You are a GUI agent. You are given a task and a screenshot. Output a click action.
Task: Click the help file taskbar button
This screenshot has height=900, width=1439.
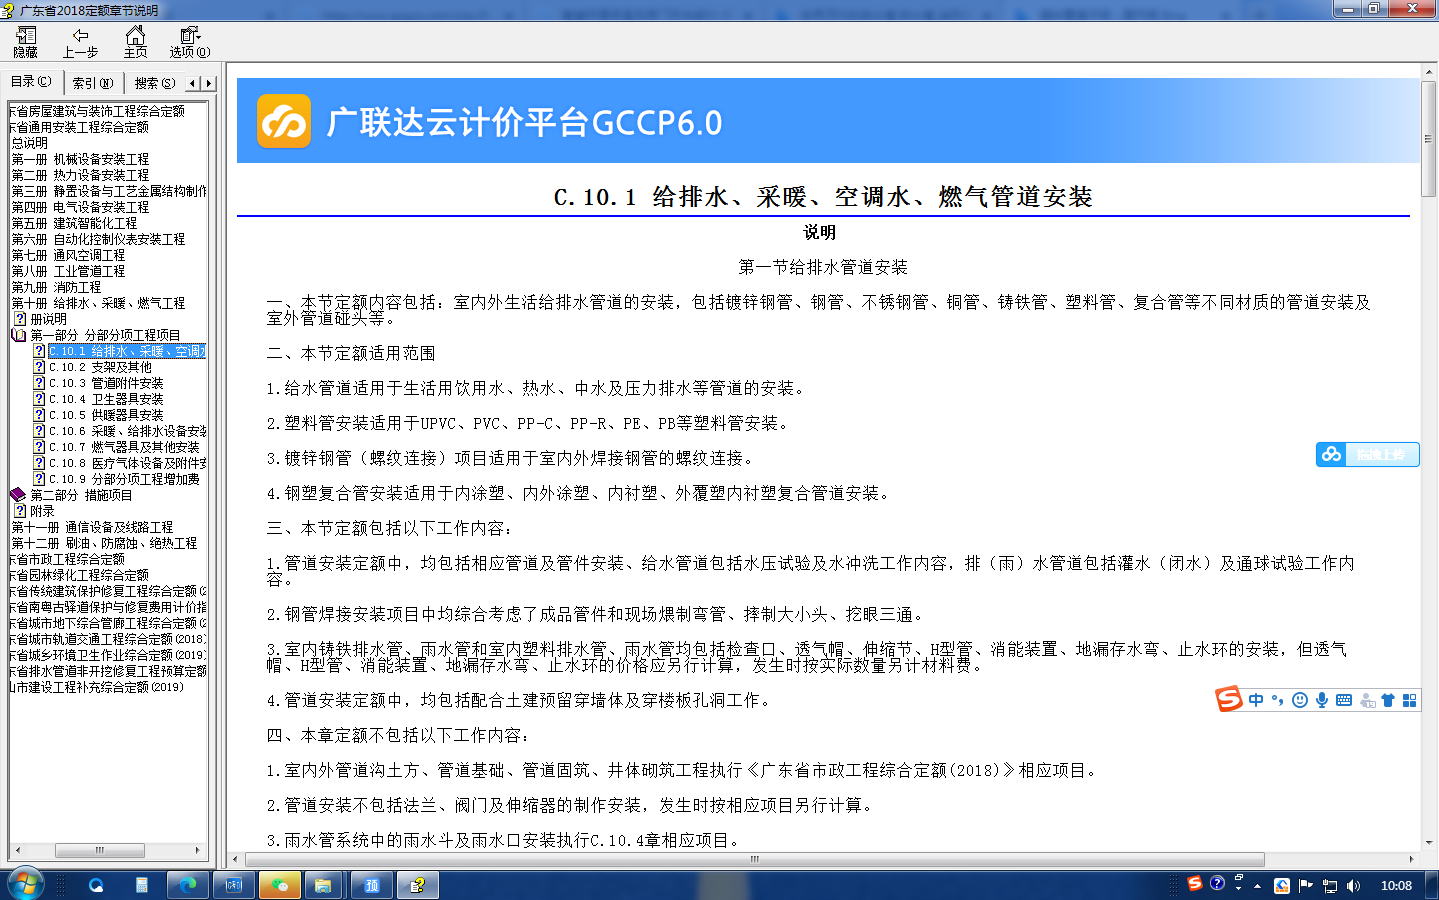click(x=417, y=885)
